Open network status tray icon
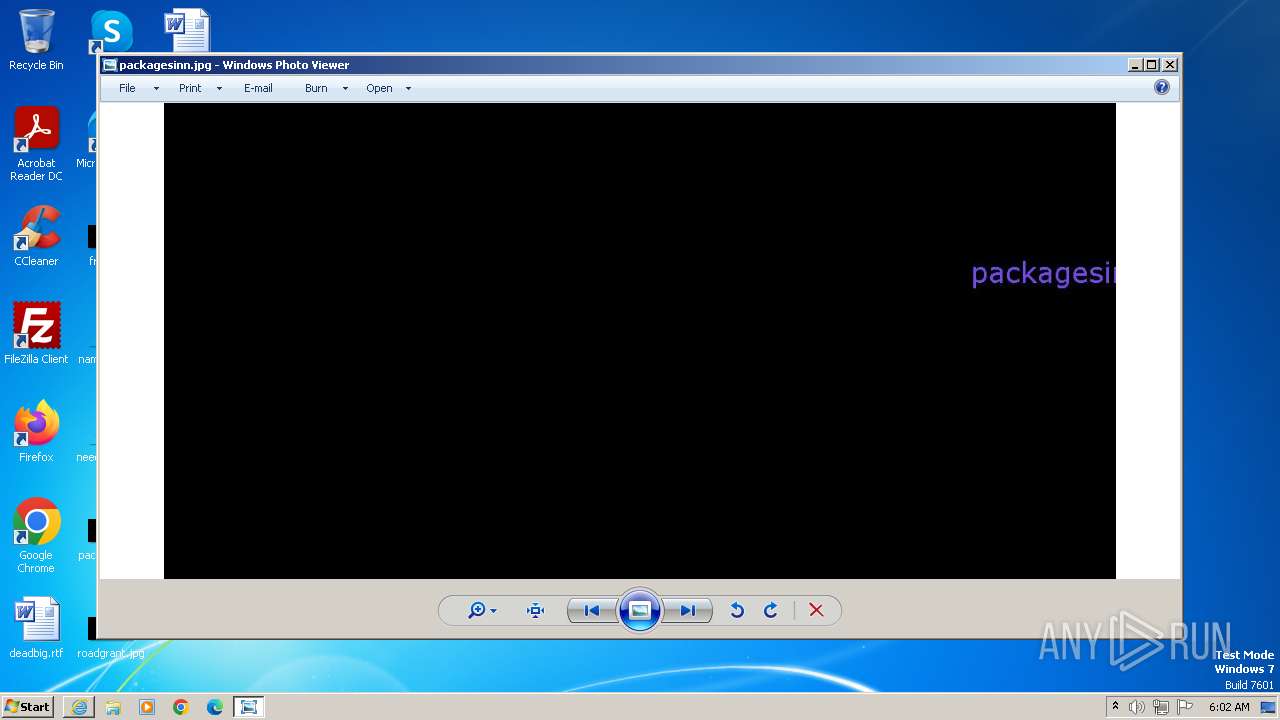 (1160, 707)
